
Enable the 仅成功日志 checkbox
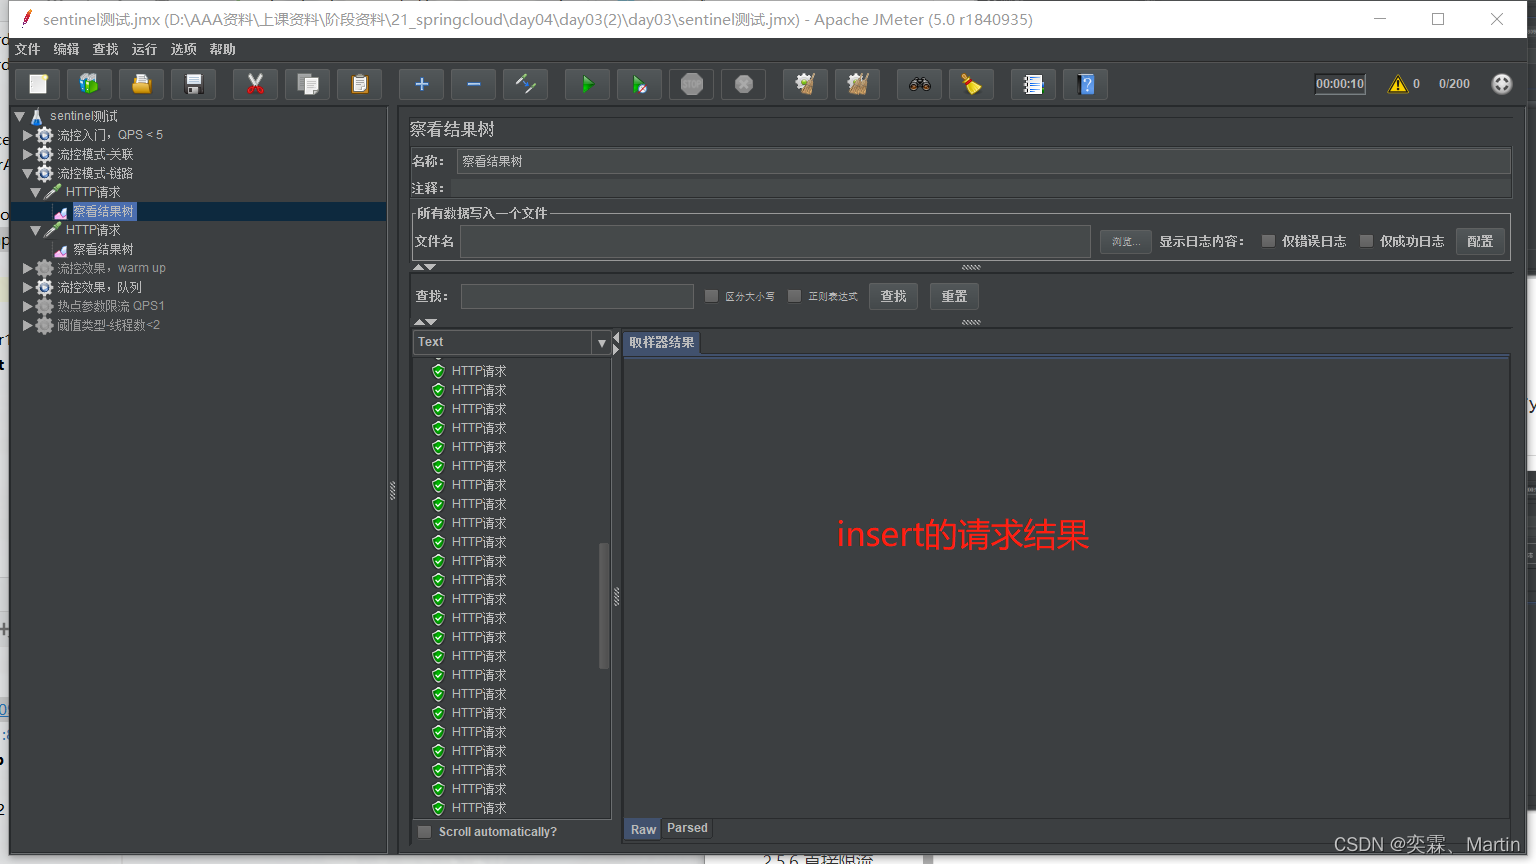1366,241
